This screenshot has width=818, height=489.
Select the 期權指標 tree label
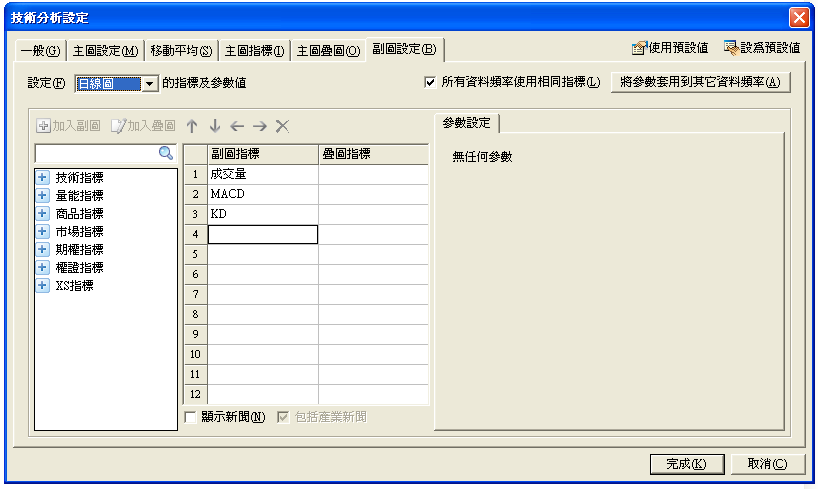point(80,249)
